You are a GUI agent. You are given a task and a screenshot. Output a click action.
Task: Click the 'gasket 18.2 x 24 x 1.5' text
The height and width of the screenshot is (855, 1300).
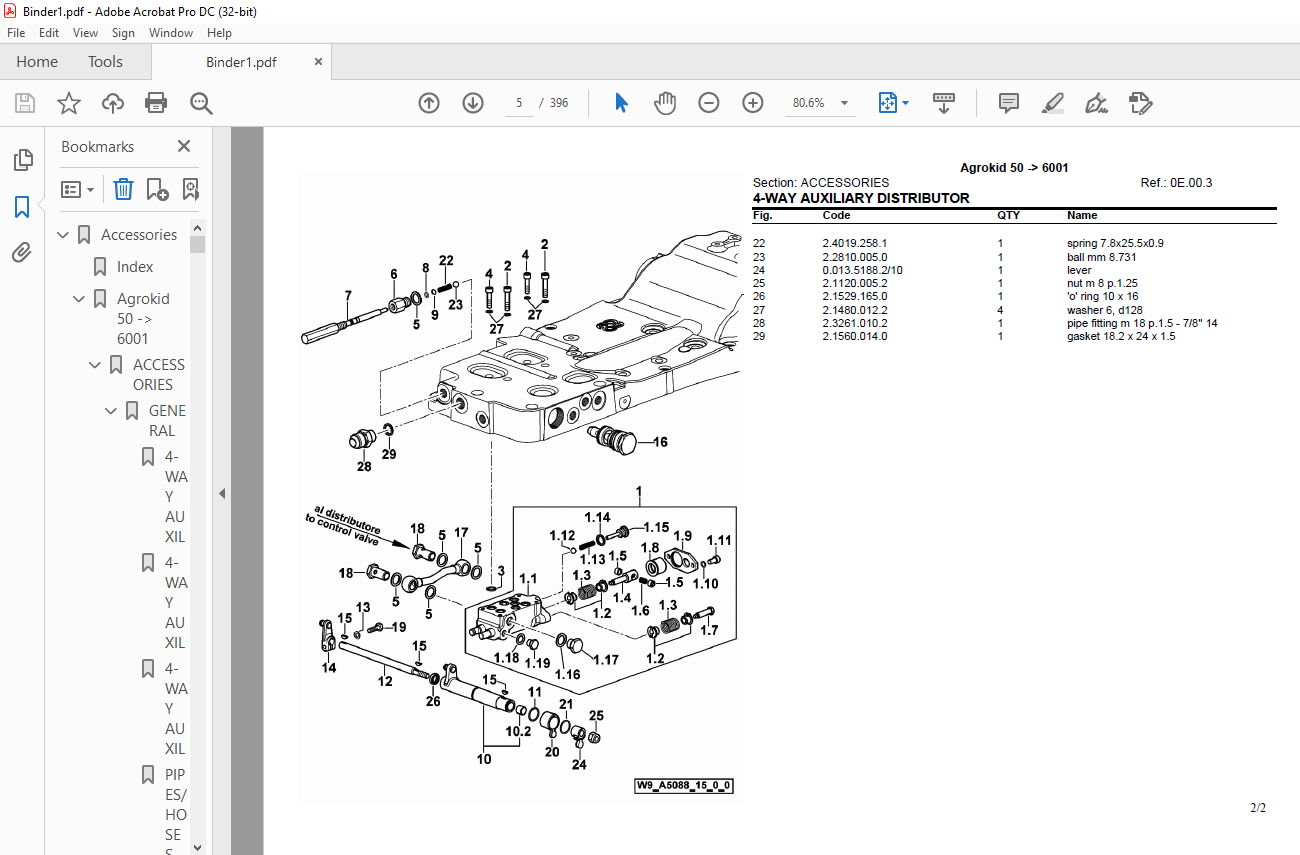[x=1121, y=336]
